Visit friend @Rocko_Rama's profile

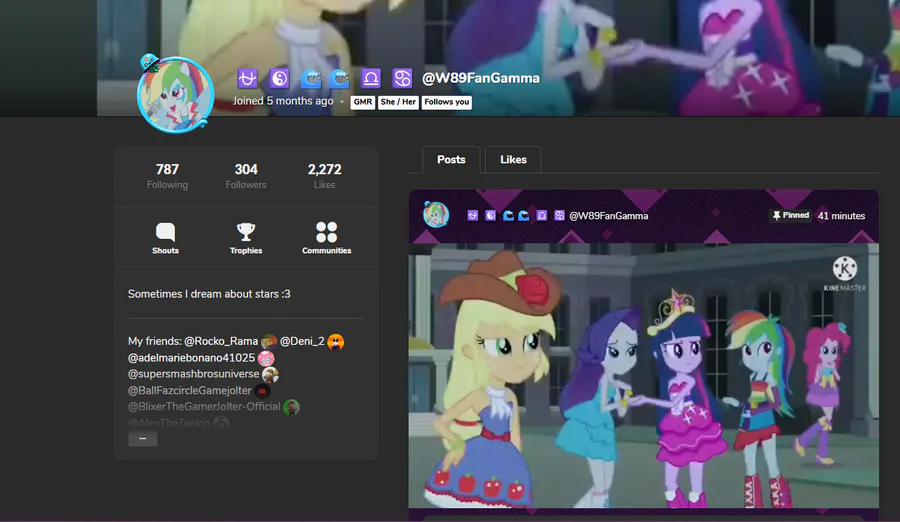pos(221,341)
